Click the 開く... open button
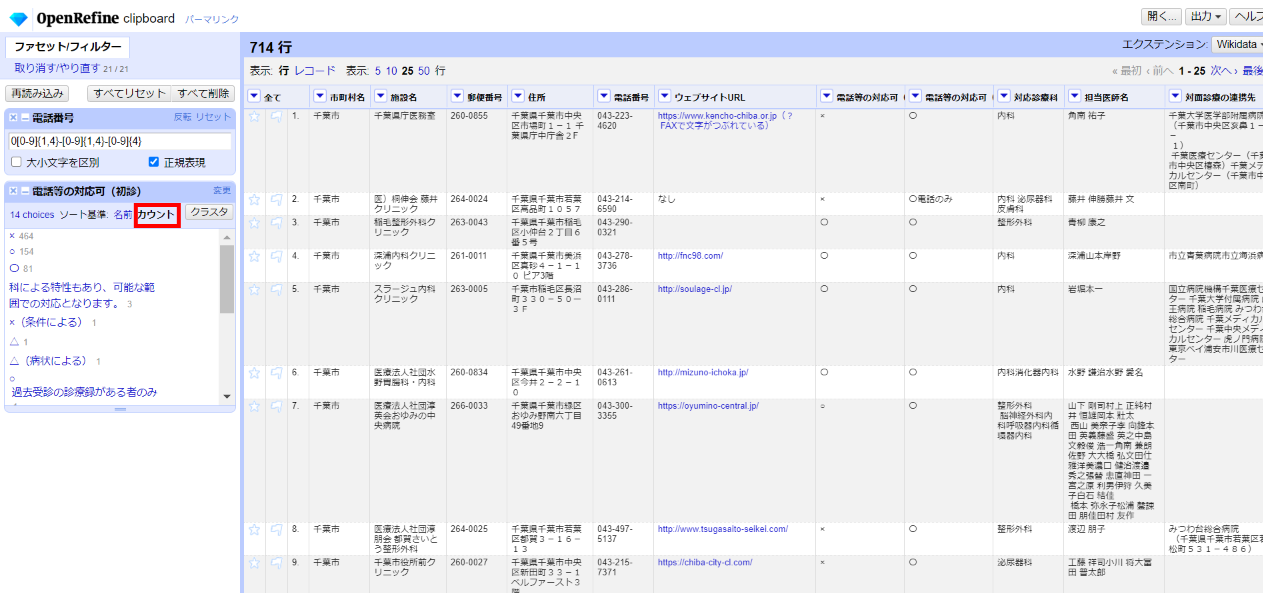 1161,16
